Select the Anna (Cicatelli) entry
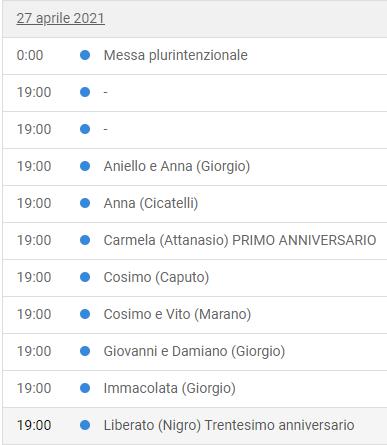The height and width of the screenshot is (445, 387). click(151, 203)
